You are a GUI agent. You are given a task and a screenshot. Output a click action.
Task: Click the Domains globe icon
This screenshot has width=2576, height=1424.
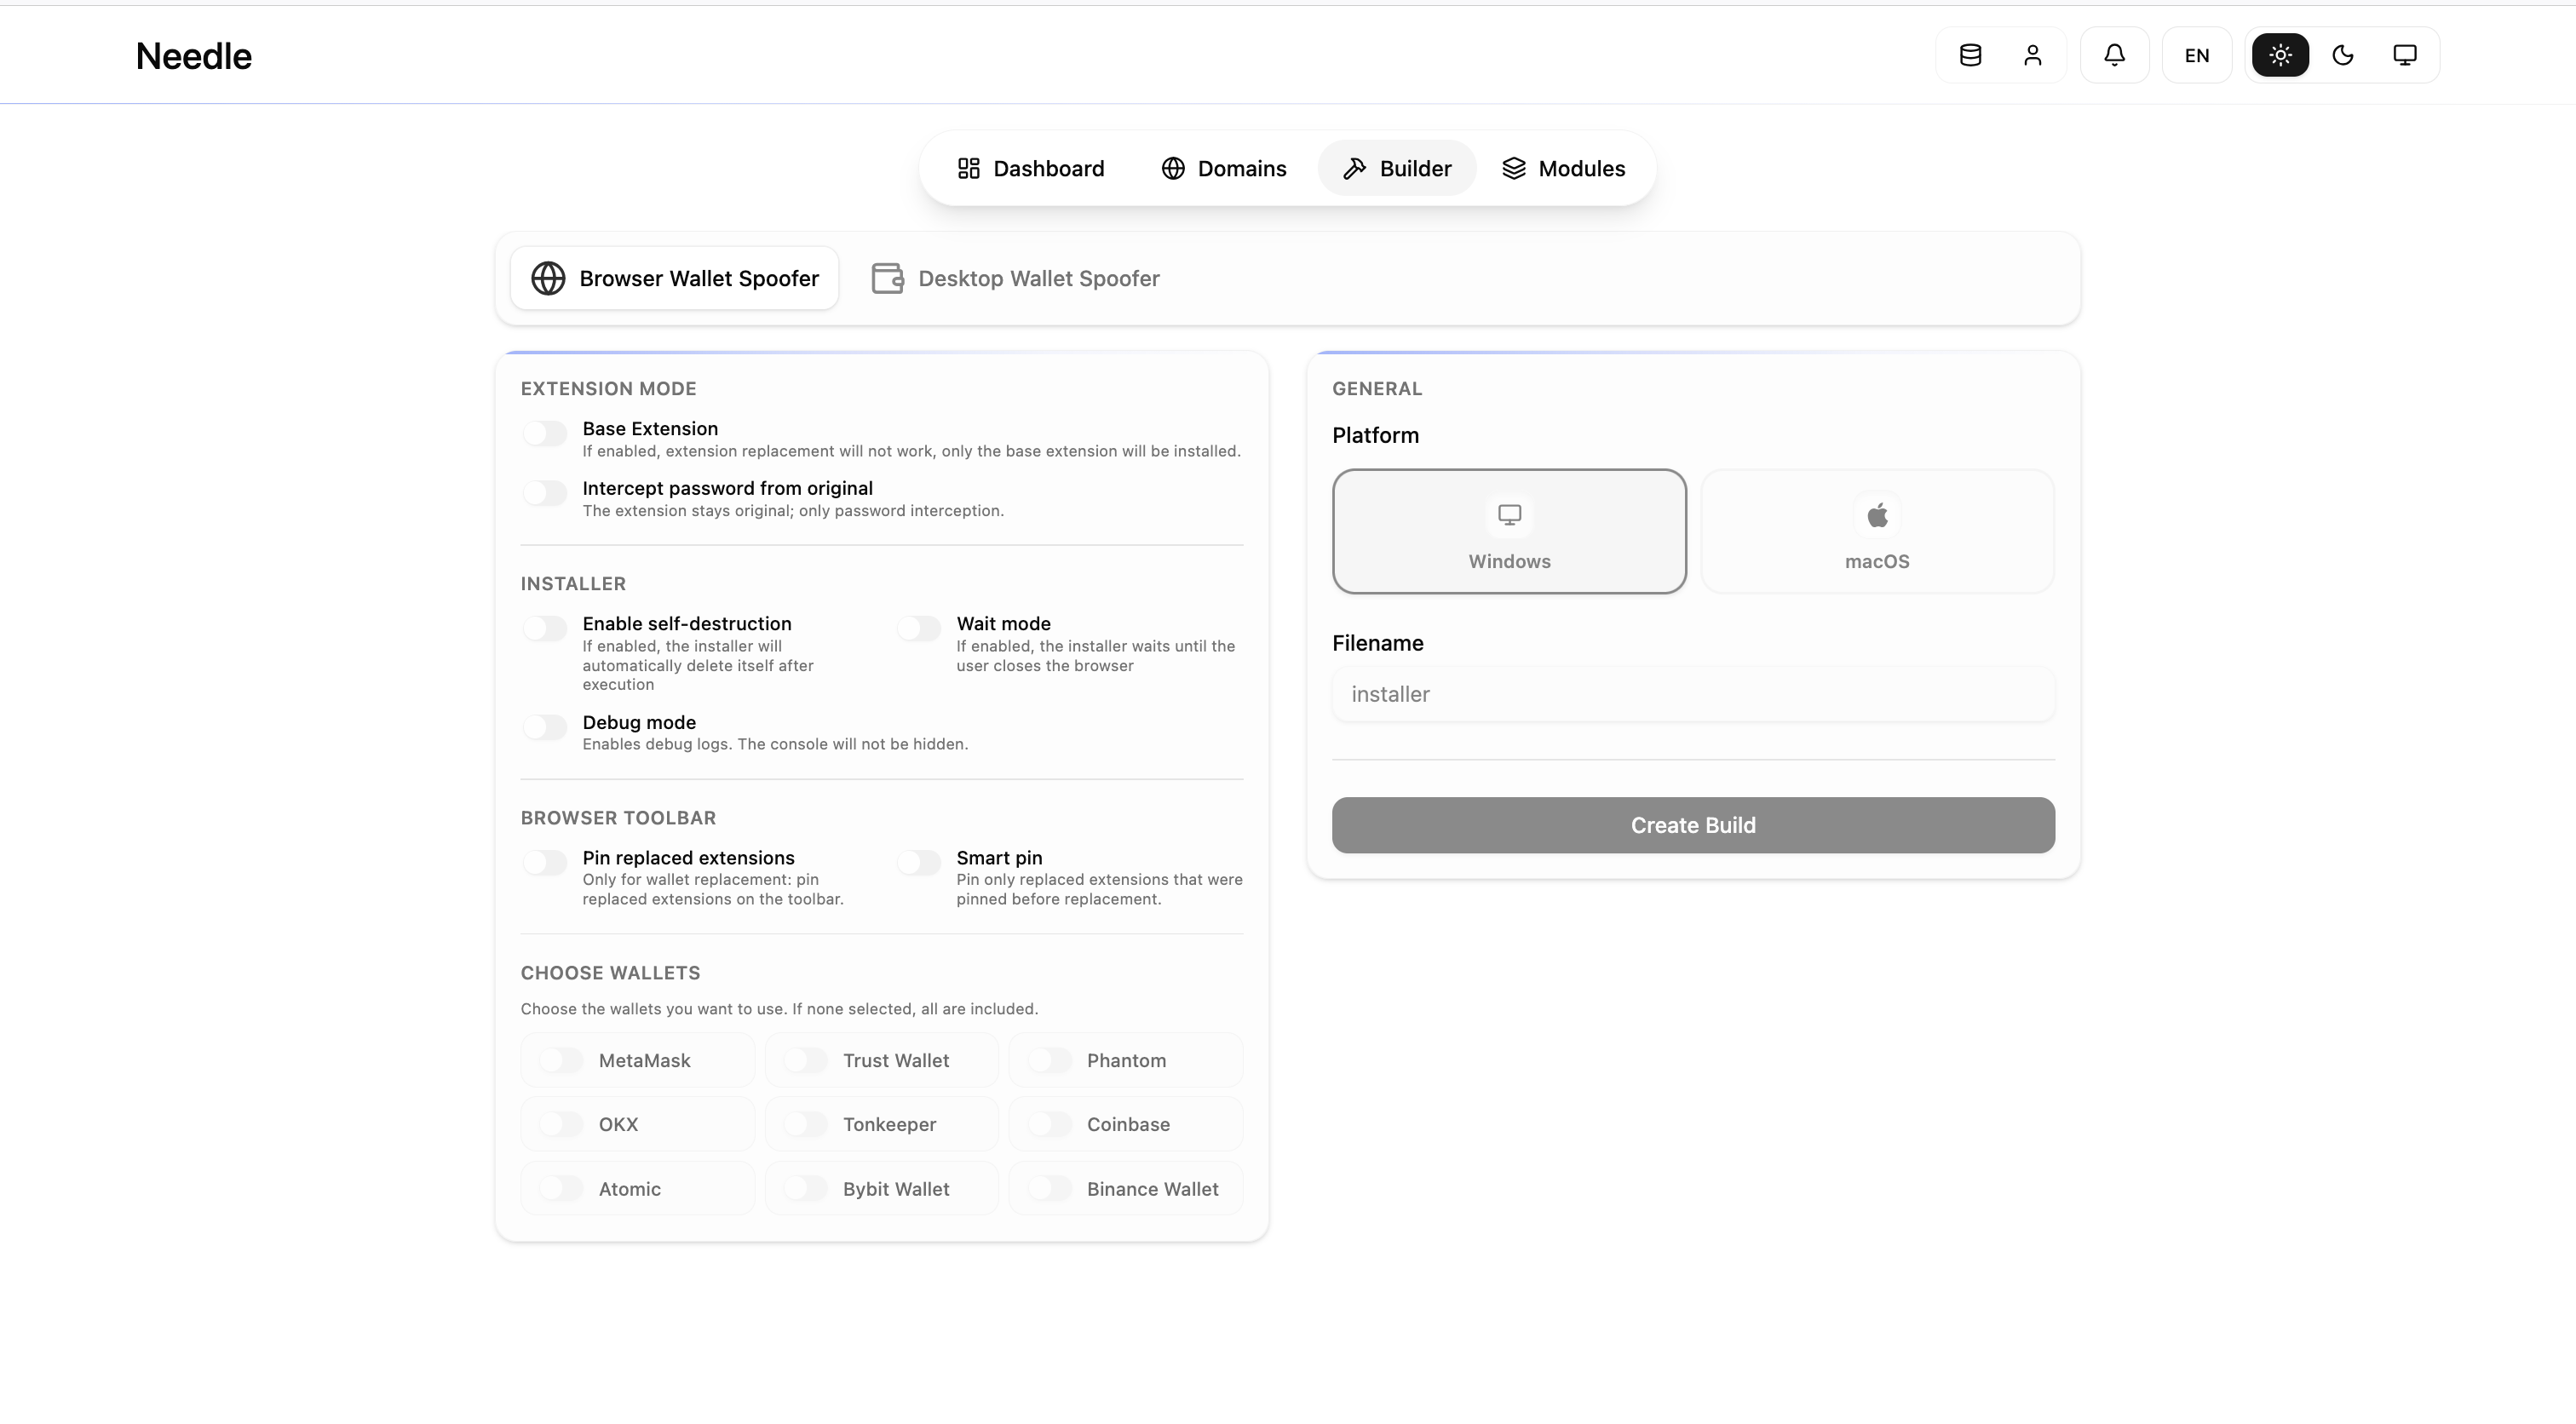pyautogui.click(x=1173, y=168)
